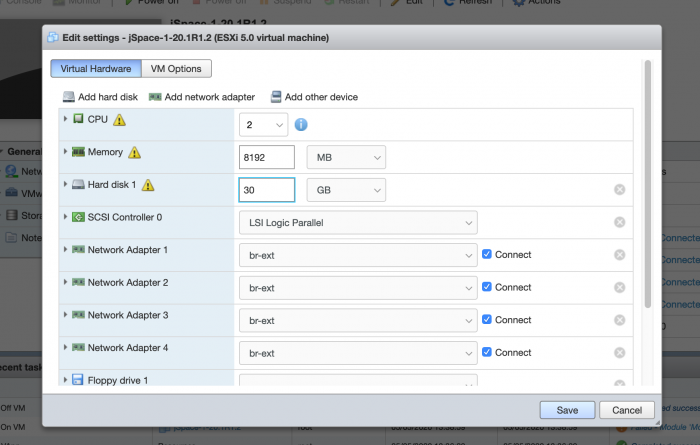
Task: Cancel the Edit settings dialog
Action: point(627,410)
